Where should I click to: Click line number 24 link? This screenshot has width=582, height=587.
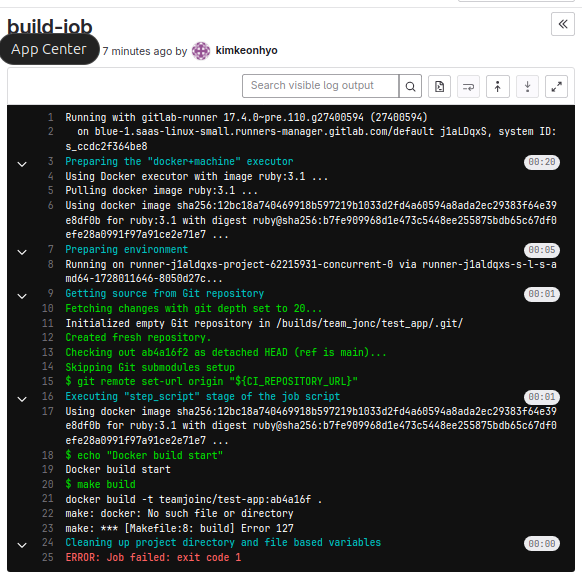click(x=48, y=543)
